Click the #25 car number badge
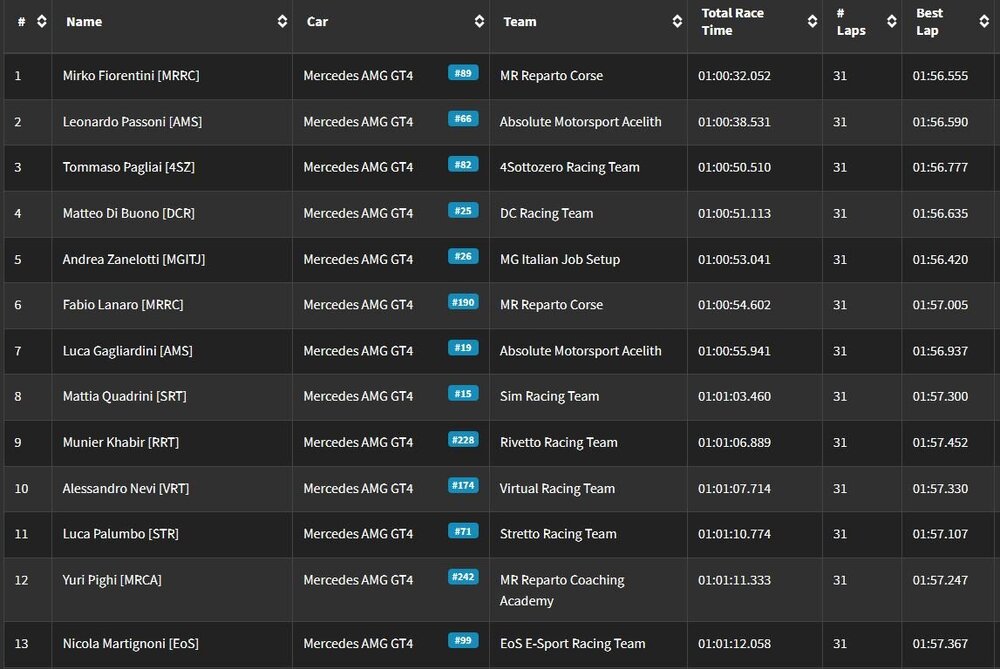The image size is (1000, 669). [x=463, y=210]
